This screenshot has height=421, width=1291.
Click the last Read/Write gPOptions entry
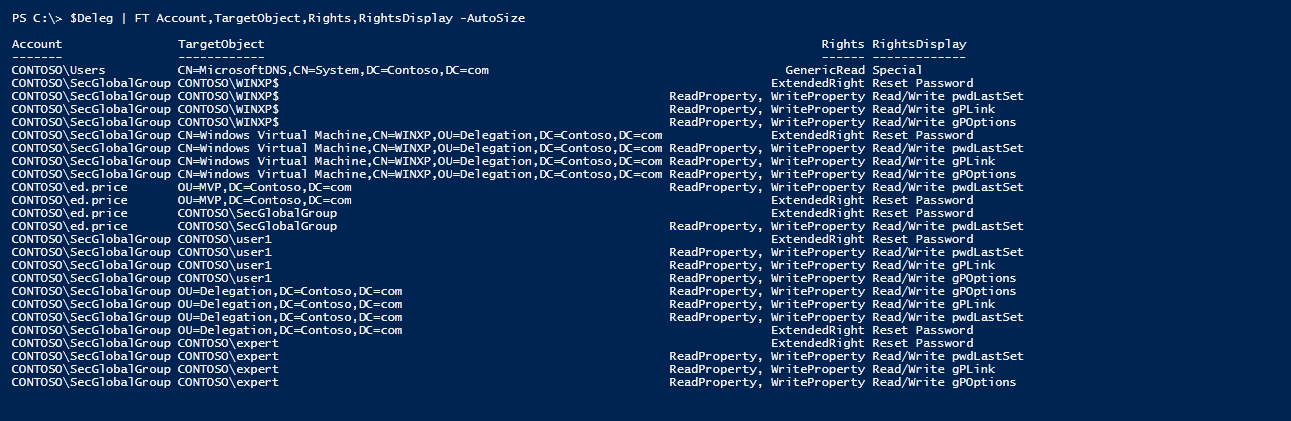tap(944, 382)
